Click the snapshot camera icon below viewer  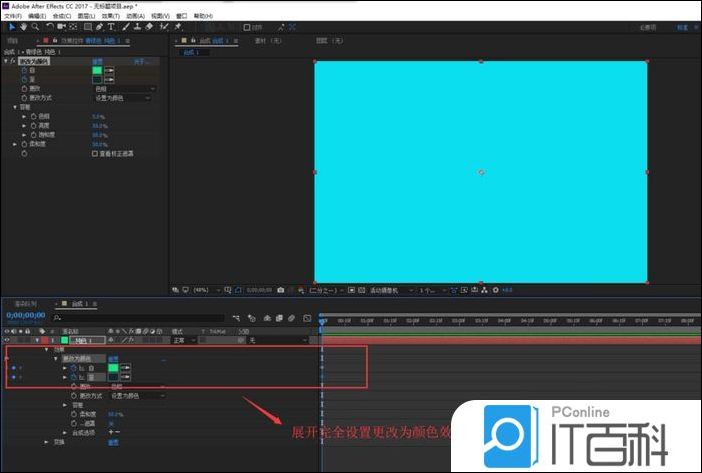281,290
